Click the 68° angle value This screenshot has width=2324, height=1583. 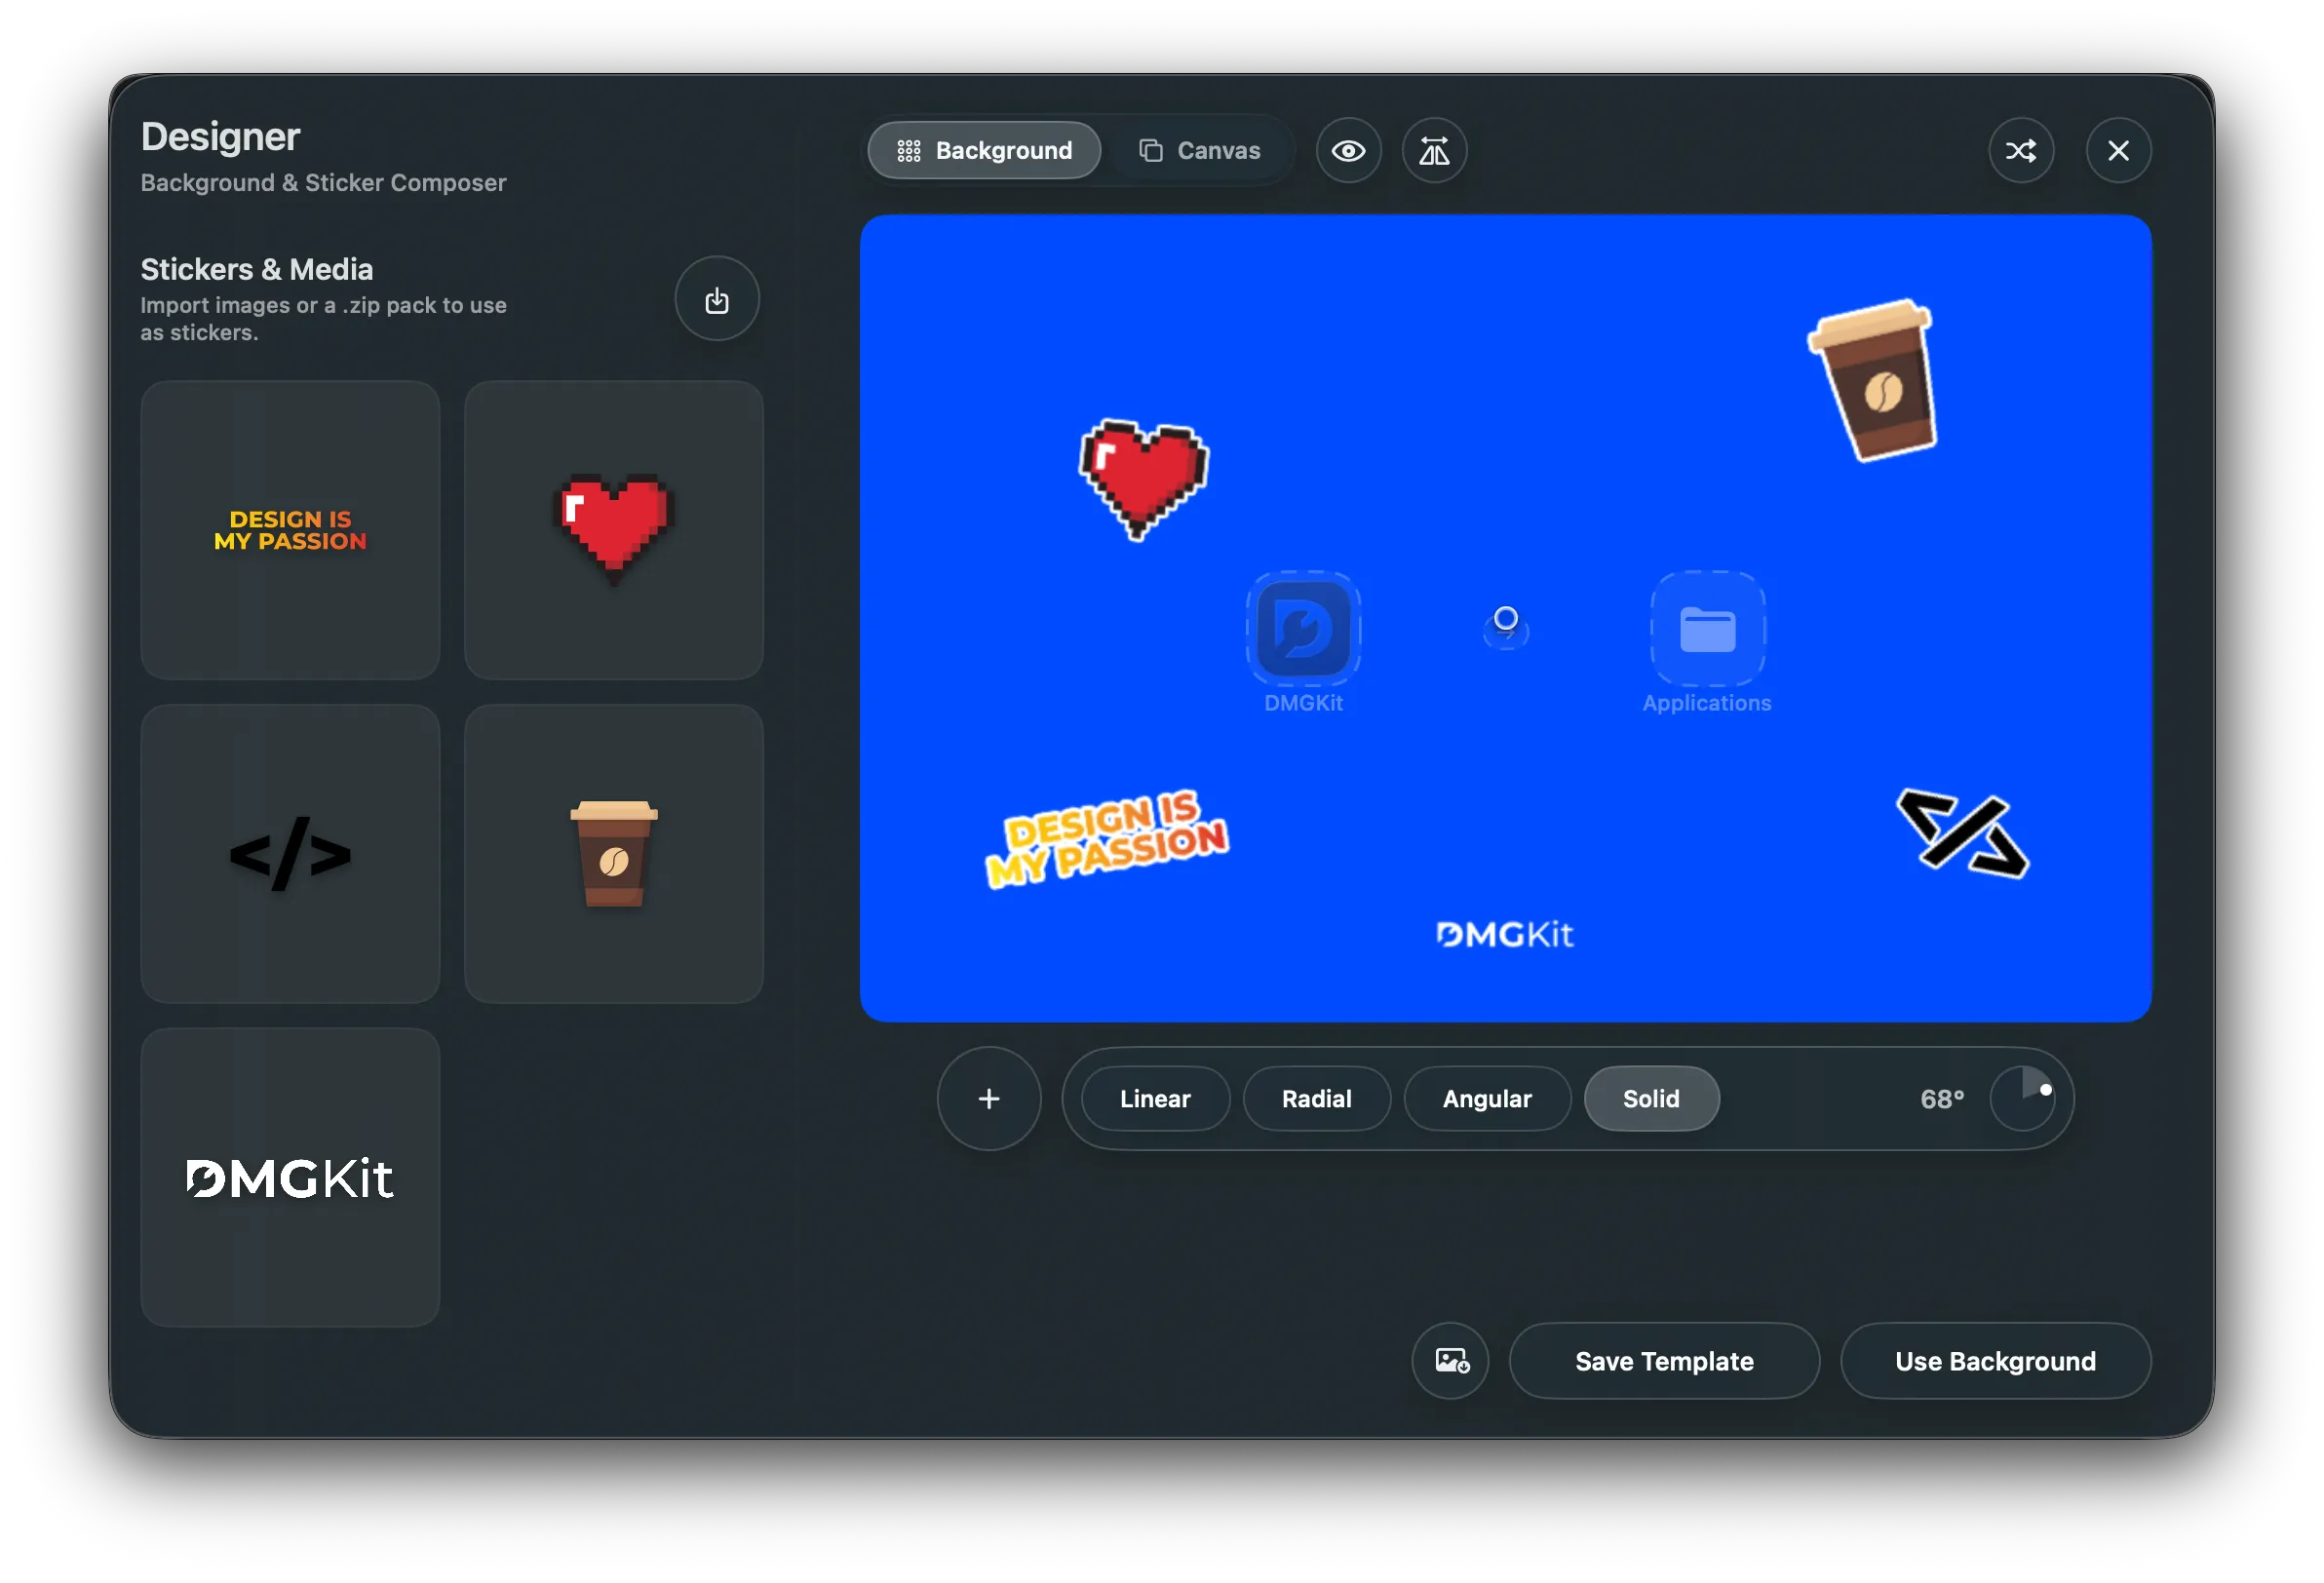click(x=1942, y=1099)
